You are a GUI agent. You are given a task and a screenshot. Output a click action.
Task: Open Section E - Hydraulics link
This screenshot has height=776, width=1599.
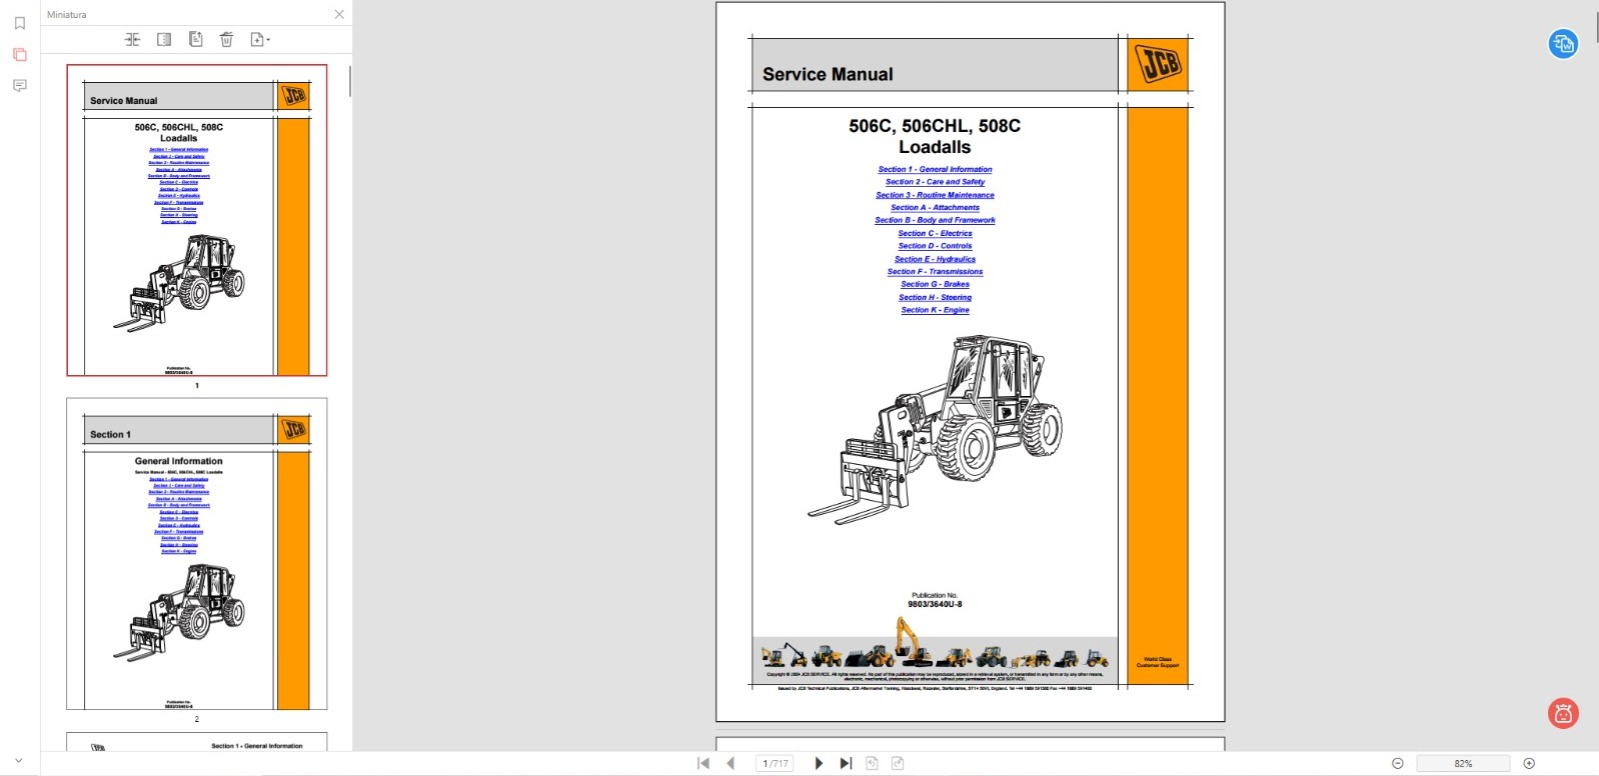pyautogui.click(x=935, y=259)
